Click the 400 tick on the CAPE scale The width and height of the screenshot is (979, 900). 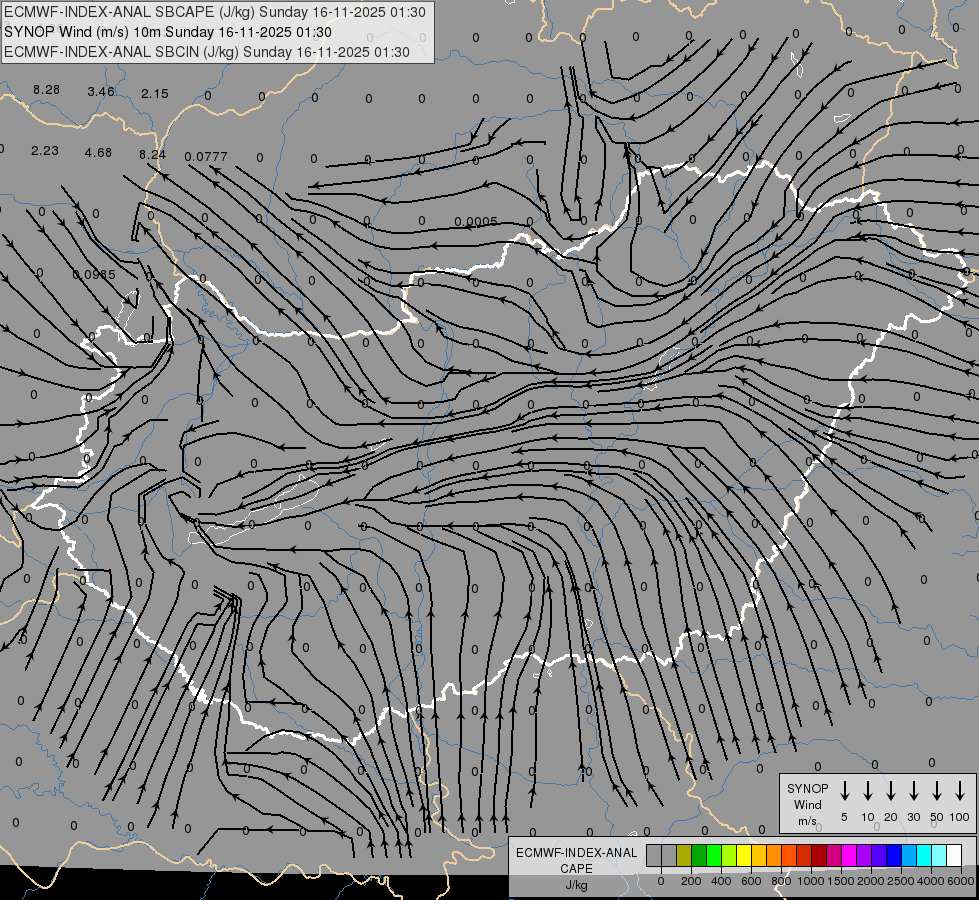point(721,881)
